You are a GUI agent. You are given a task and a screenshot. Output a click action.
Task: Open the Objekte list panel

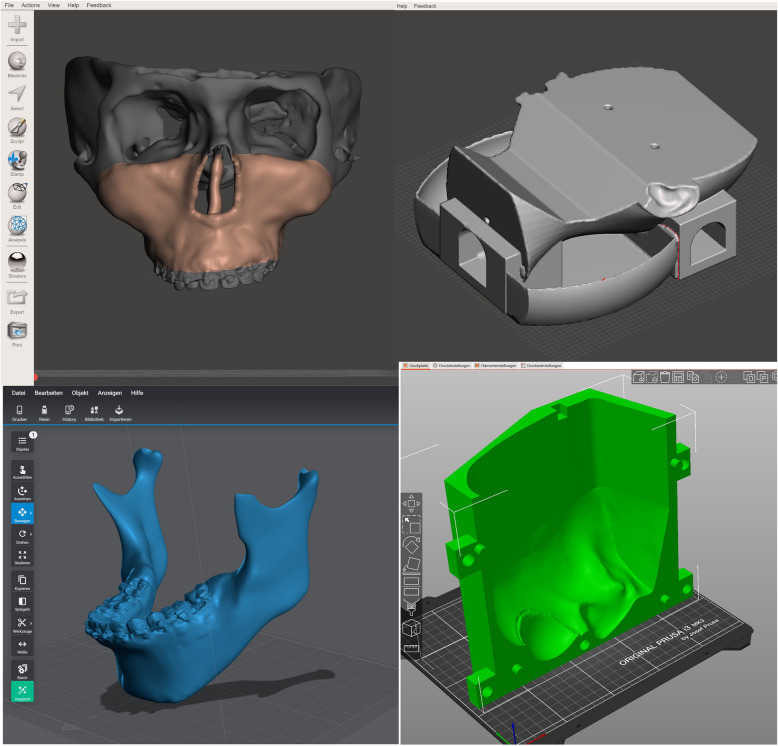coord(22,442)
